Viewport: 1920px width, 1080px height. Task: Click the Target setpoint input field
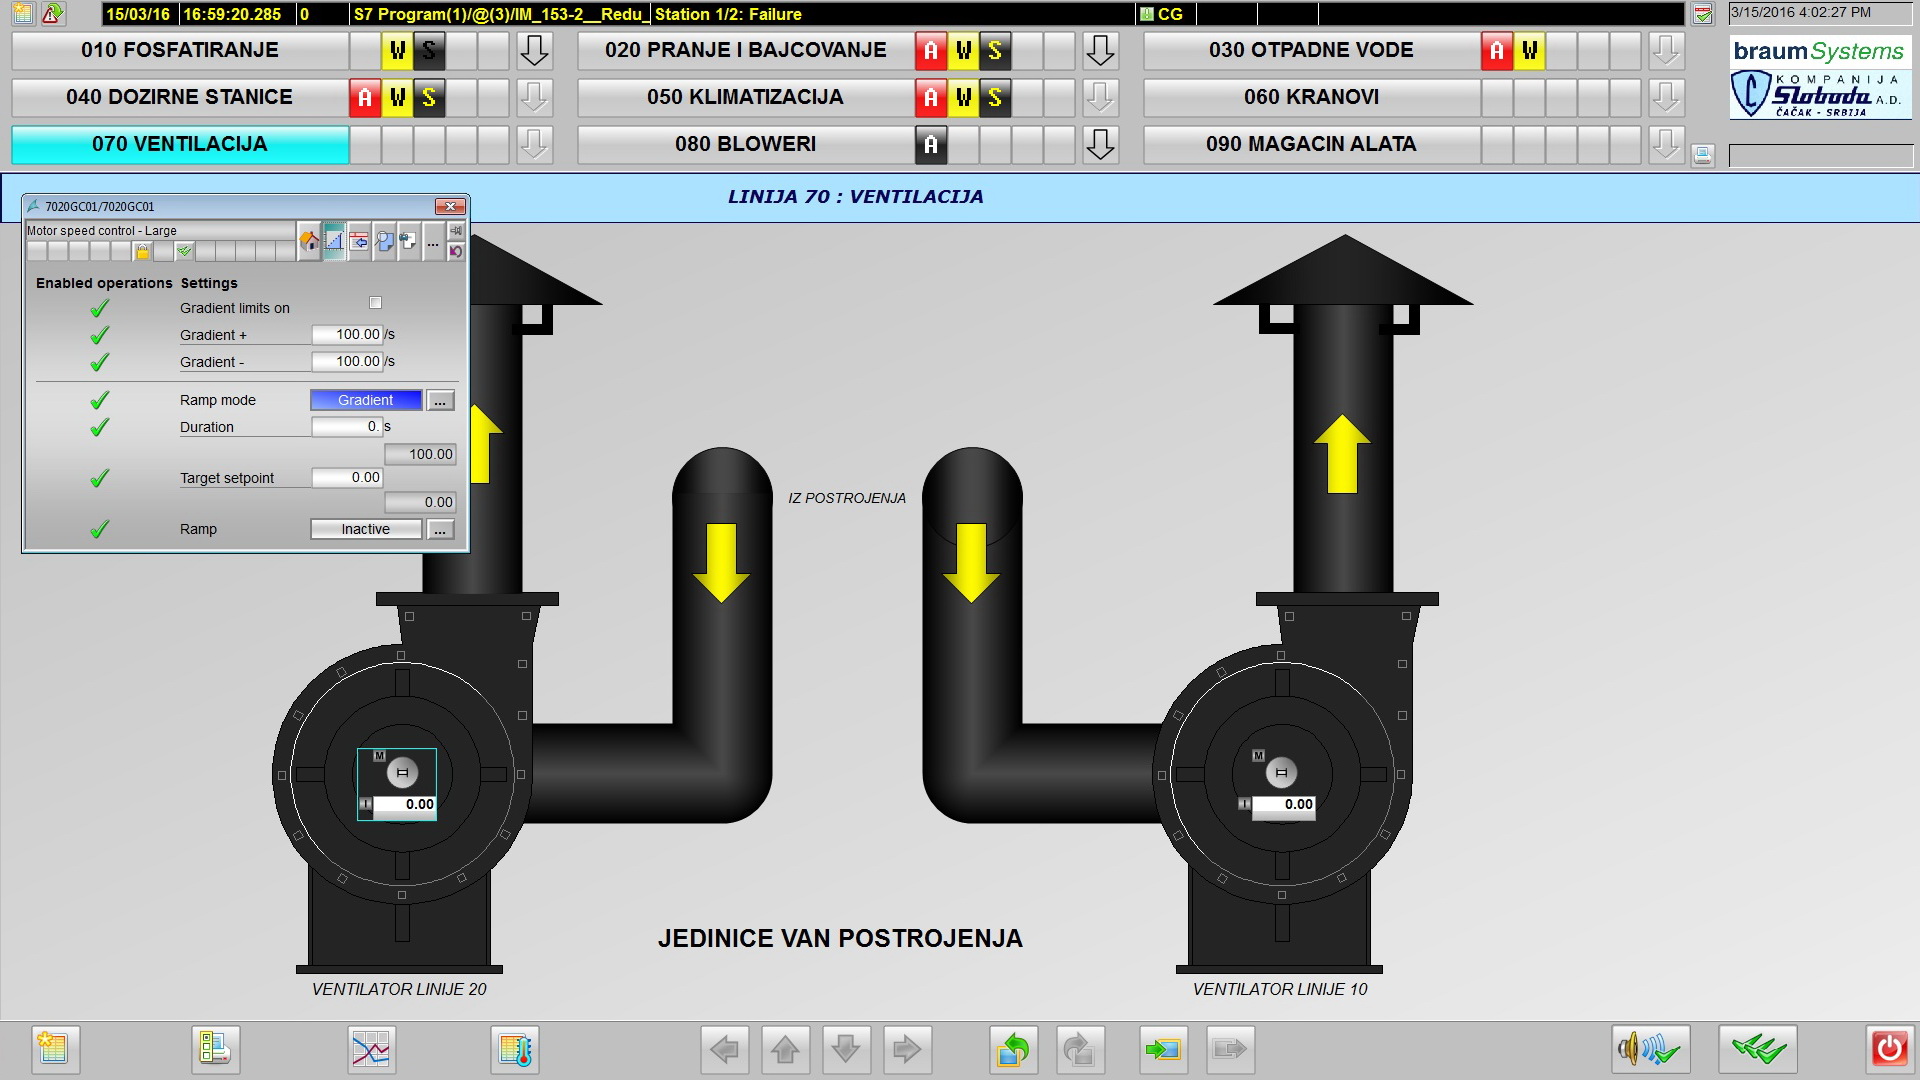pos(347,478)
